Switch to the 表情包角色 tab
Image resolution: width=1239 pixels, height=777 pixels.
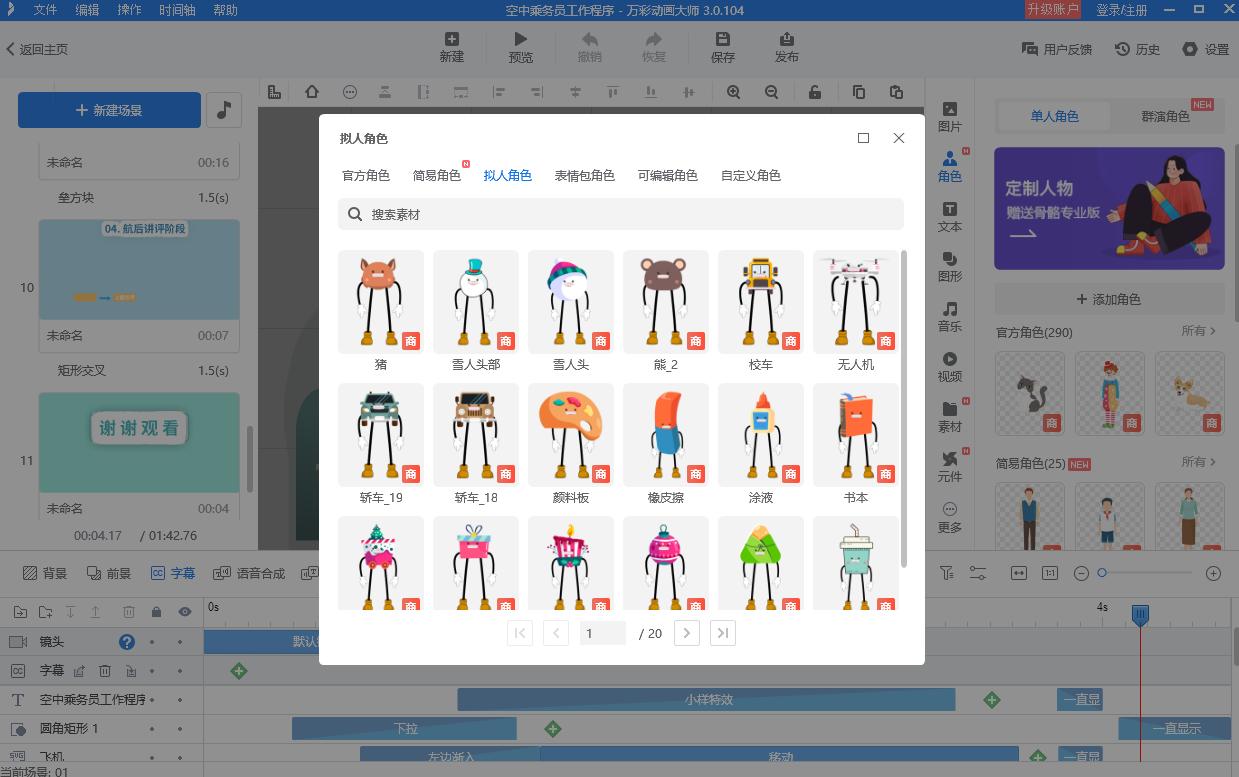click(x=584, y=175)
